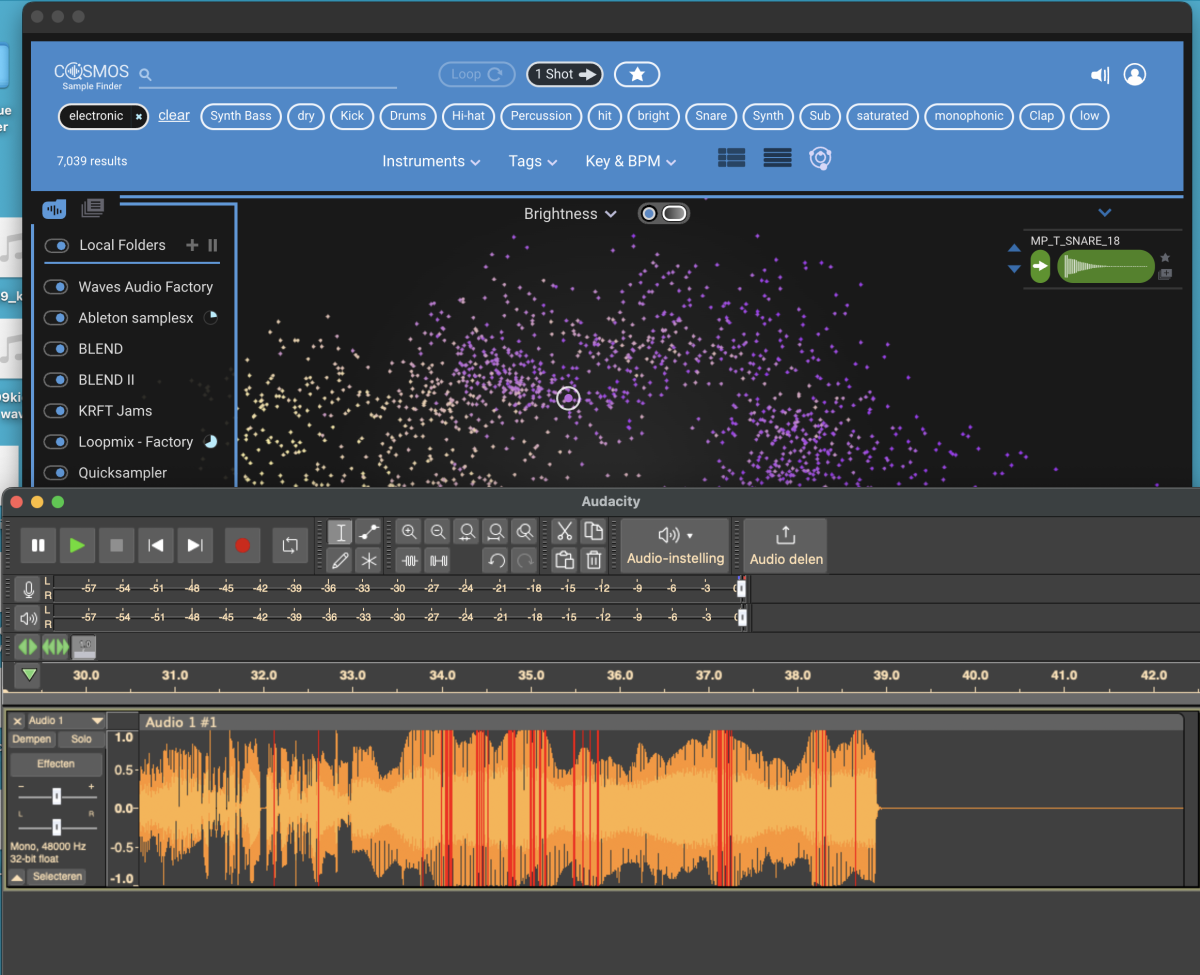Image resolution: width=1200 pixels, height=975 pixels.
Task: Skip to start of the Audacity project
Action: point(155,545)
